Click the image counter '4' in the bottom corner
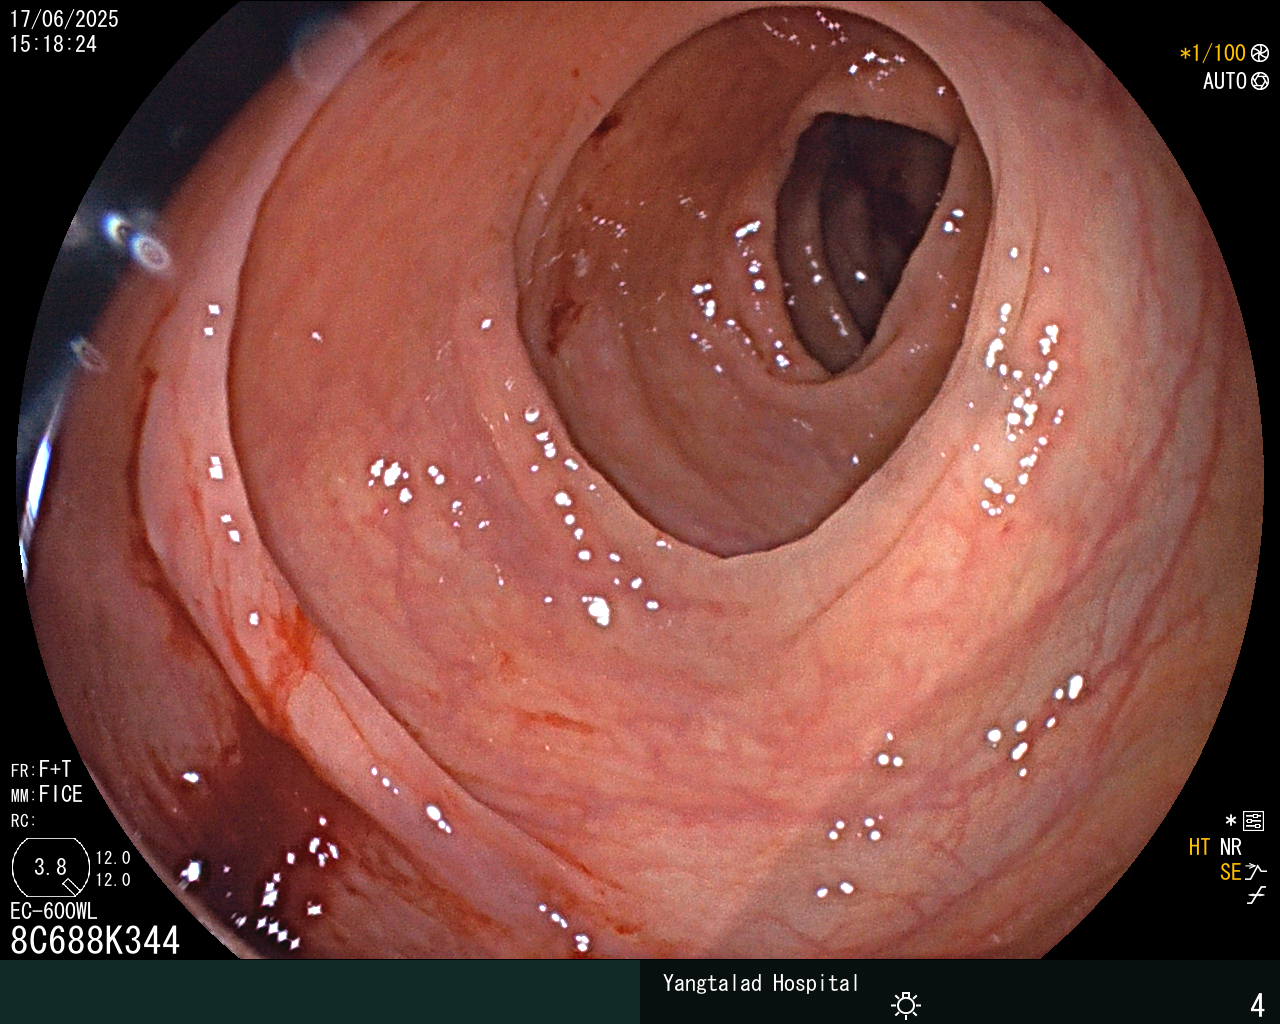1280x1024 pixels. click(x=1257, y=1005)
